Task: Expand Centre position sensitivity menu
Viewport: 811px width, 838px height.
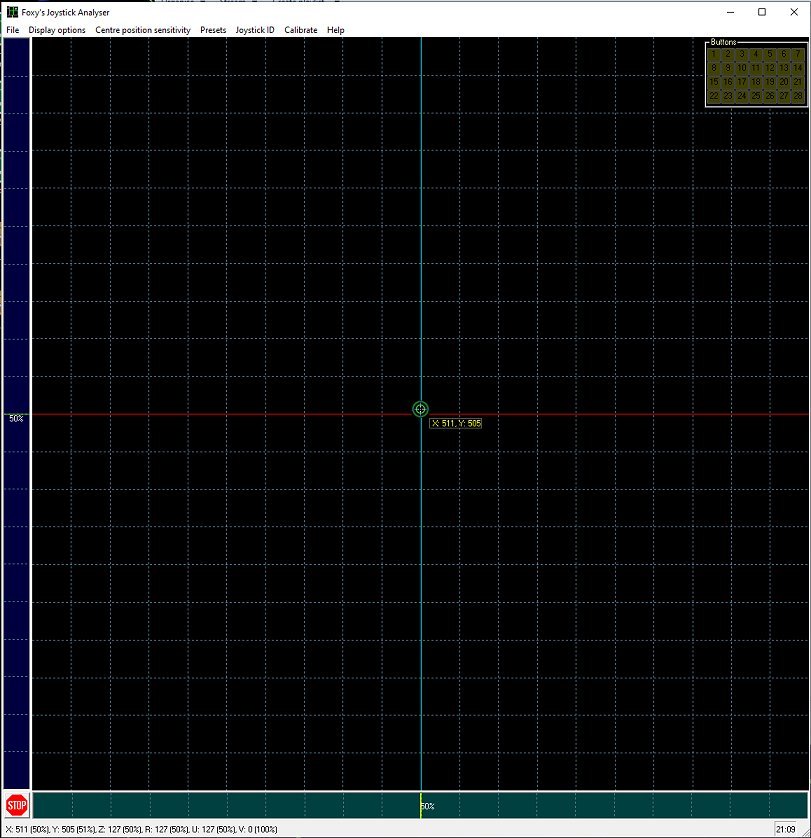Action: 143,30
